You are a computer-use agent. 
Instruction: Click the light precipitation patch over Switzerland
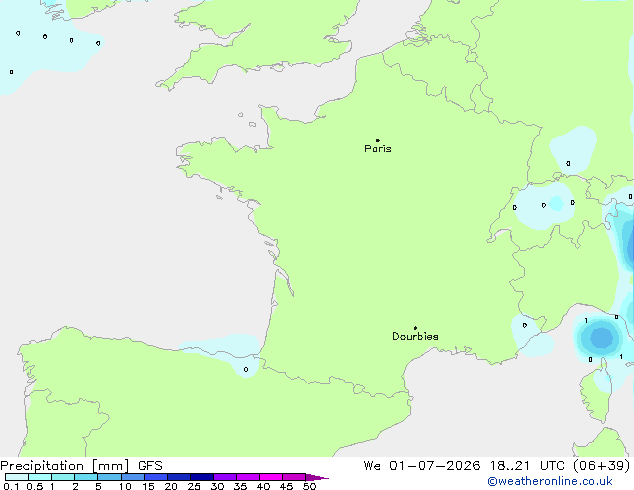[544, 206]
